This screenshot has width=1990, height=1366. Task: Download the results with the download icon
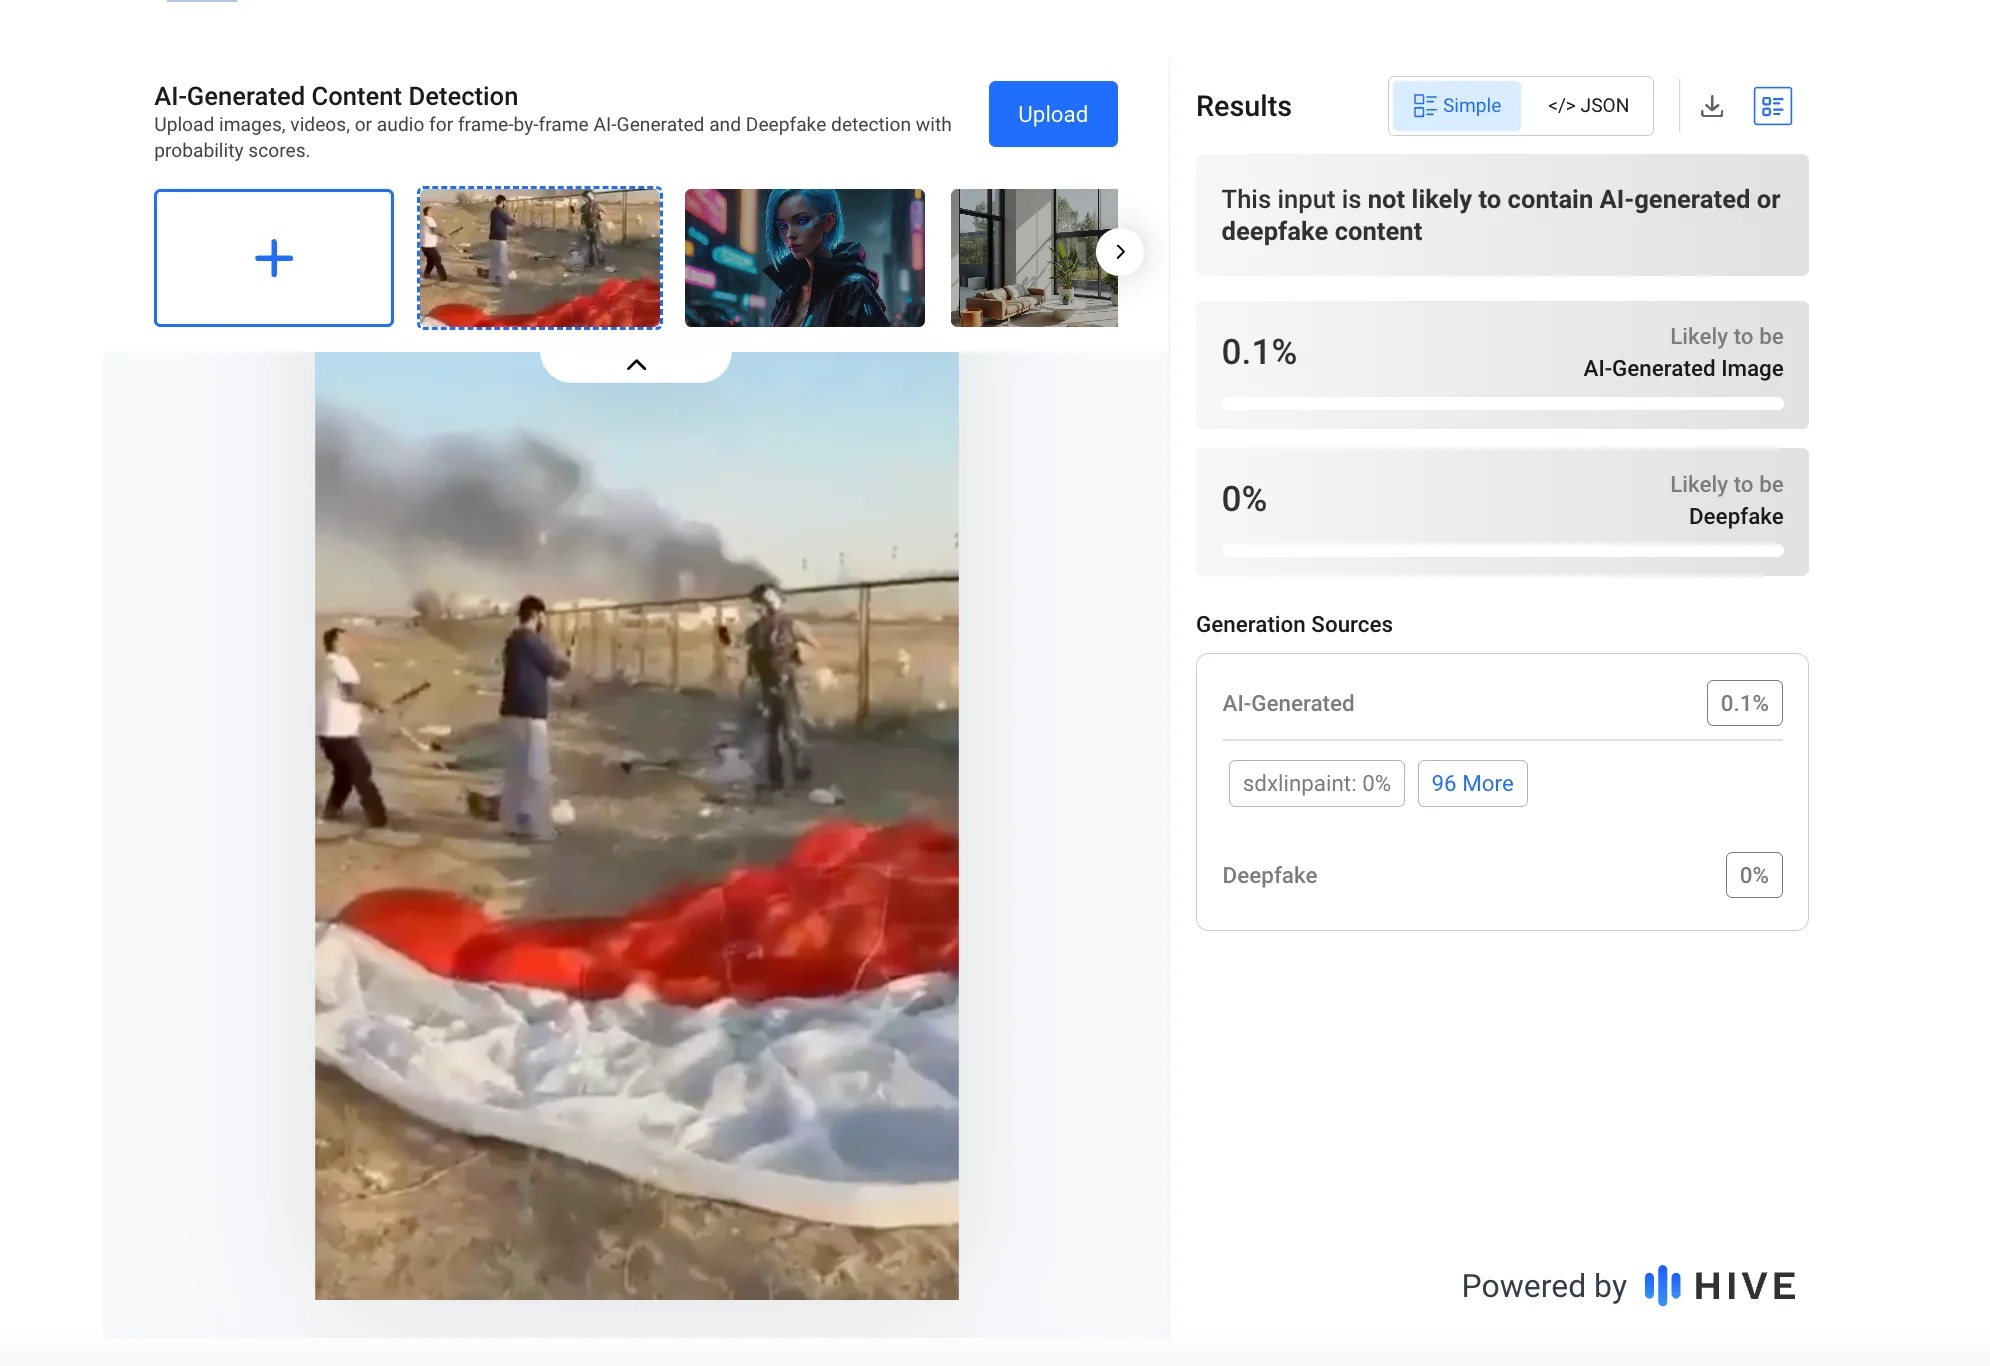tap(1711, 106)
